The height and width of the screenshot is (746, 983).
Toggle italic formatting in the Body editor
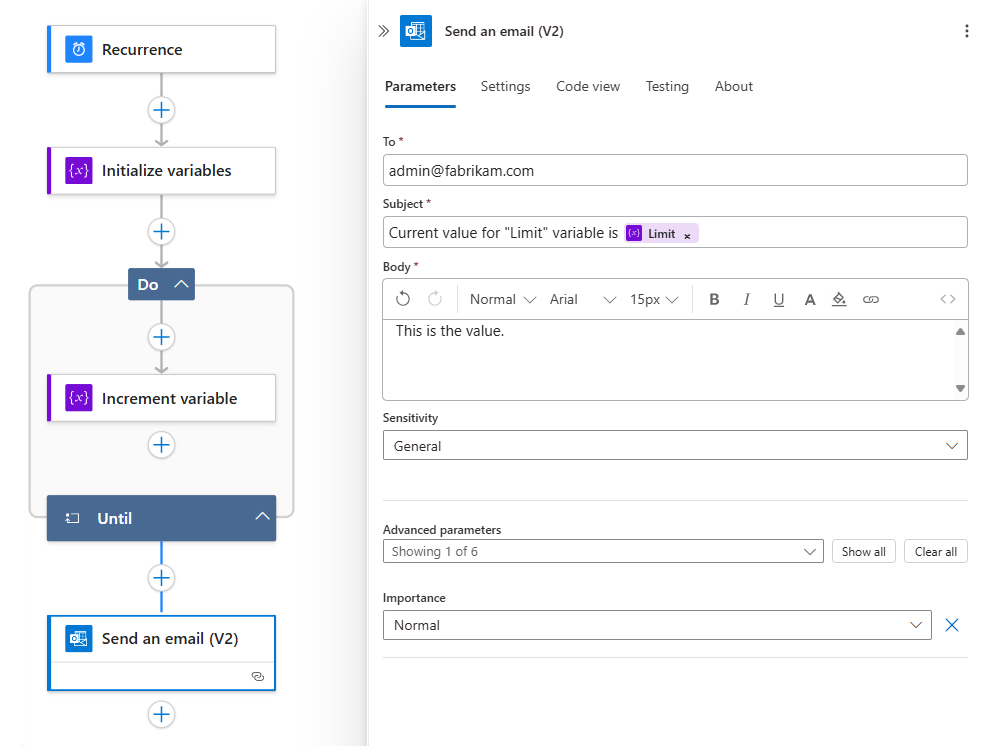click(x=746, y=299)
